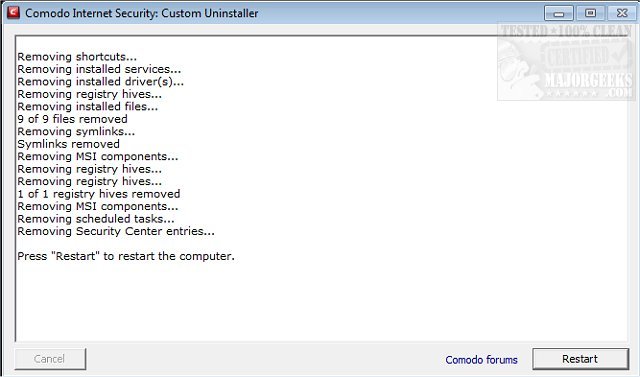Click the Restart button
The height and width of the screenshot is (377, 640).
click(x=580, y=359)
